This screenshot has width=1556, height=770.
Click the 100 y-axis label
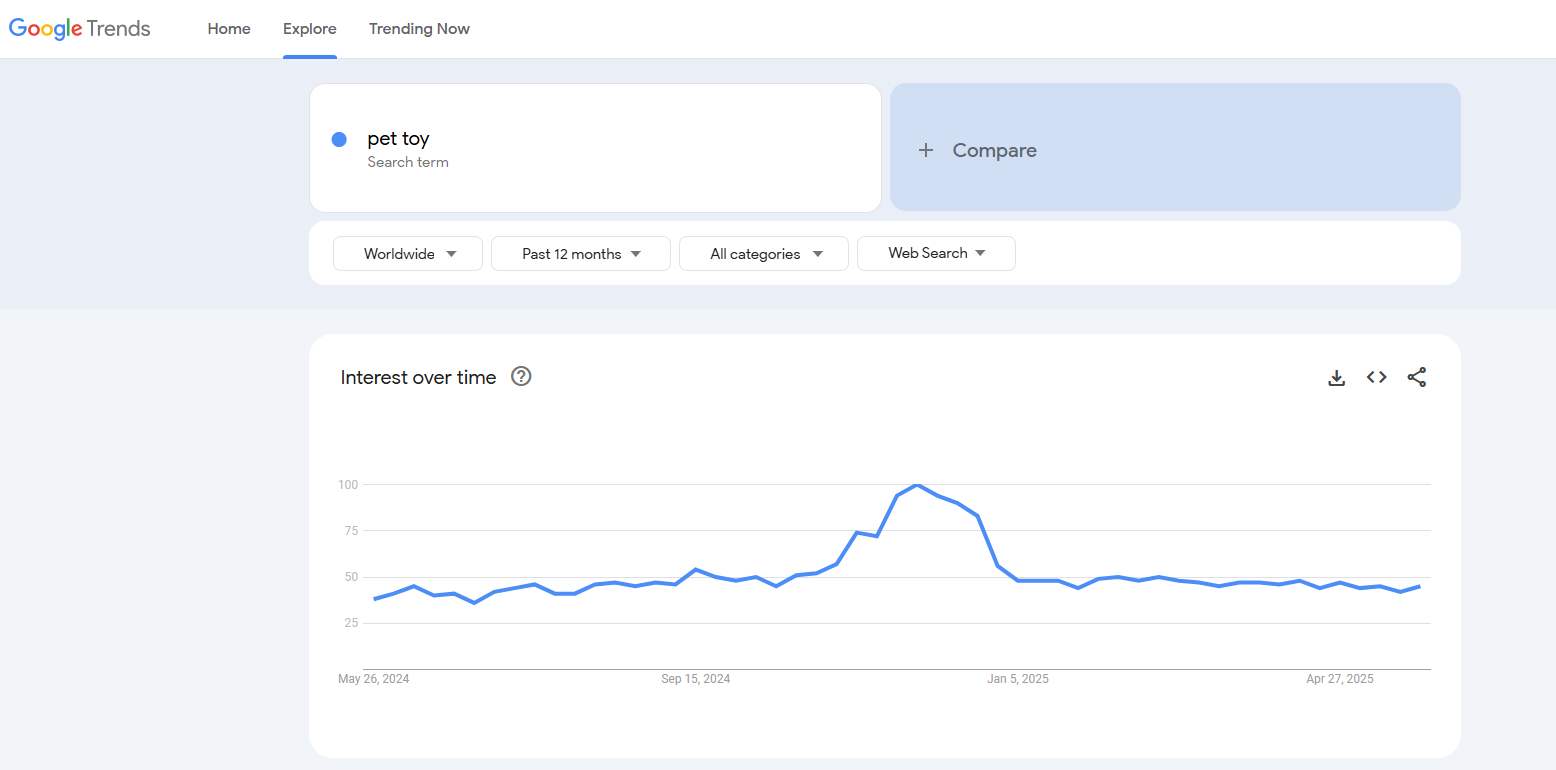[x=348, y=485]
